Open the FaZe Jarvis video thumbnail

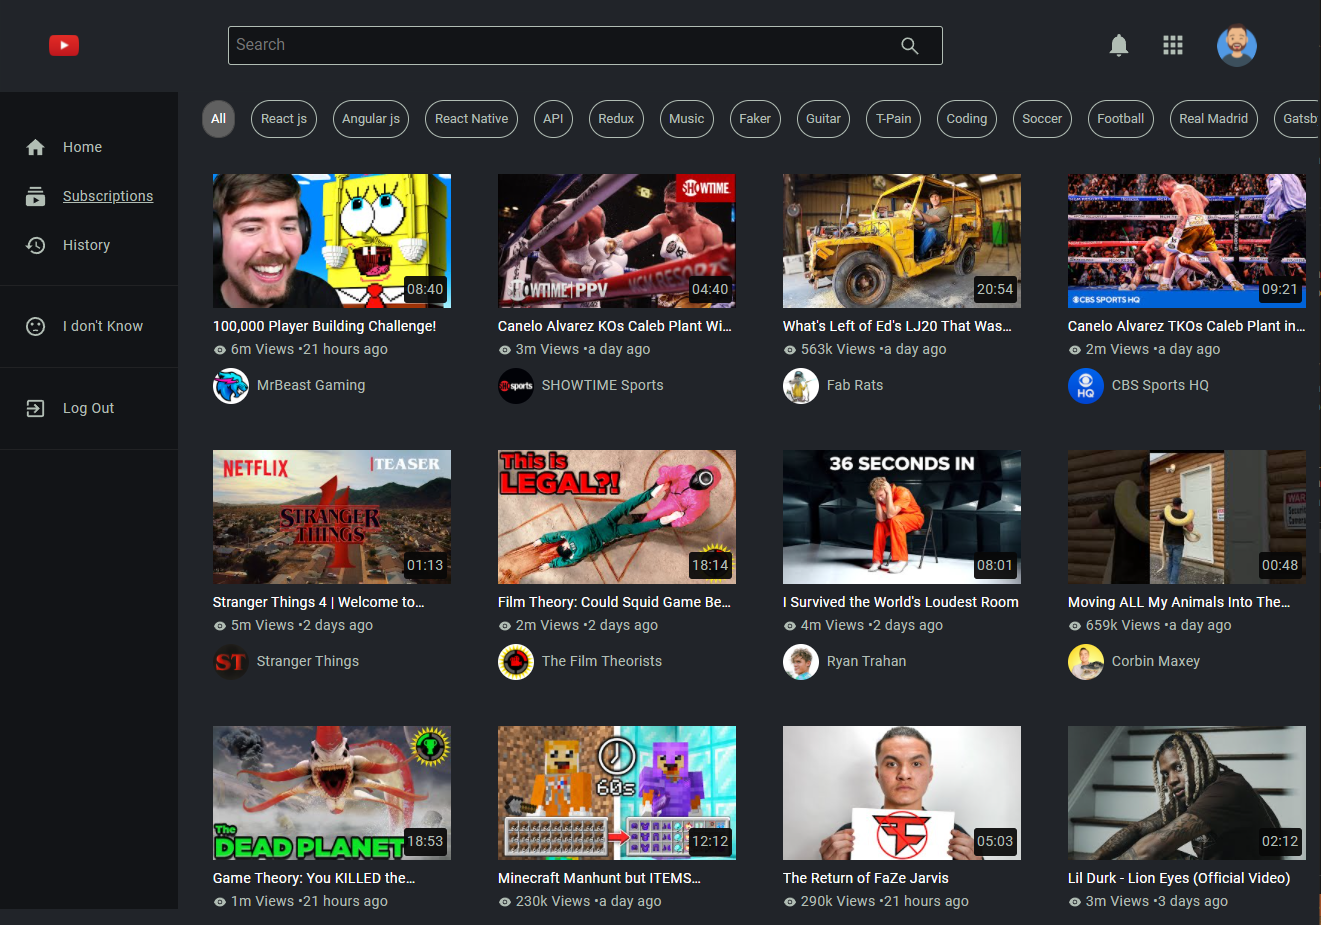click(902, 793)
